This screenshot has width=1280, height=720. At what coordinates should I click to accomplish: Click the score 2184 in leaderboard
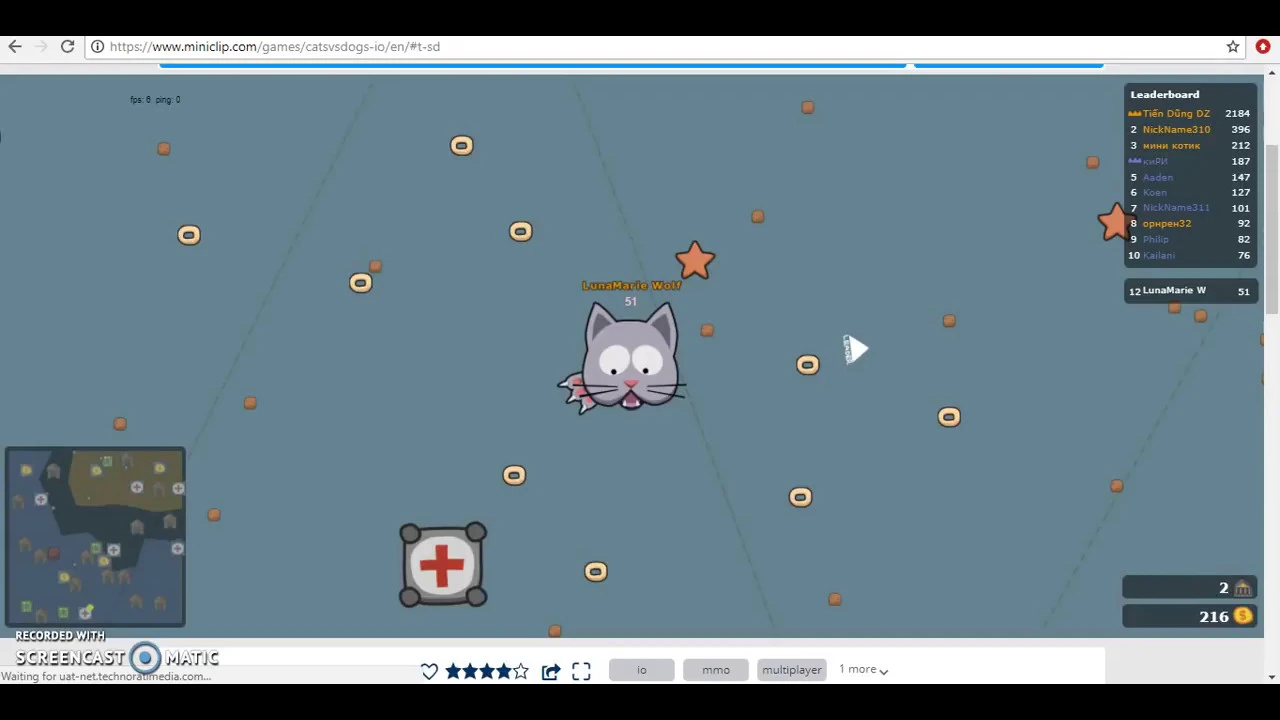(1237, 113)
